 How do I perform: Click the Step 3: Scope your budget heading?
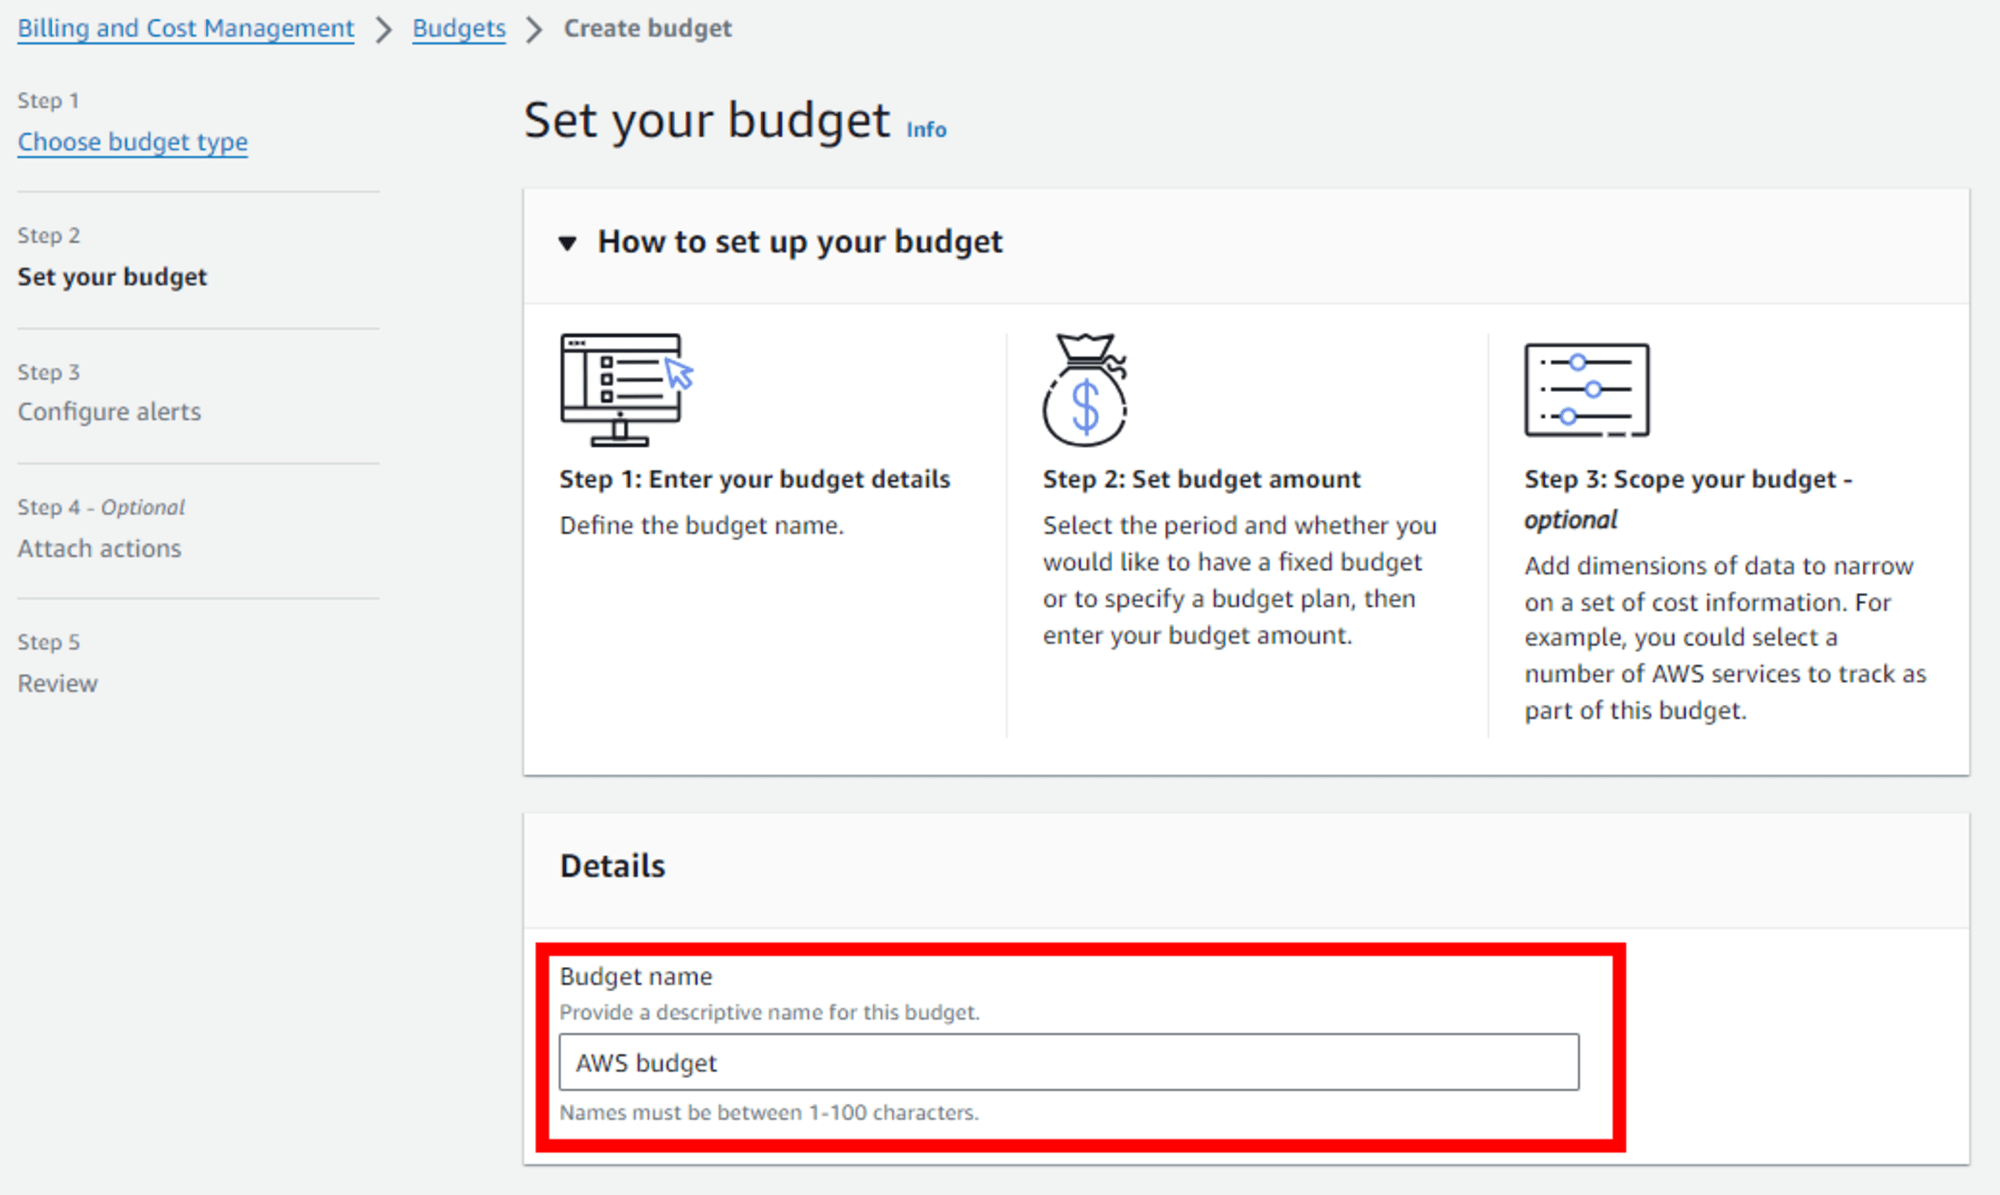coord(1688,499)
